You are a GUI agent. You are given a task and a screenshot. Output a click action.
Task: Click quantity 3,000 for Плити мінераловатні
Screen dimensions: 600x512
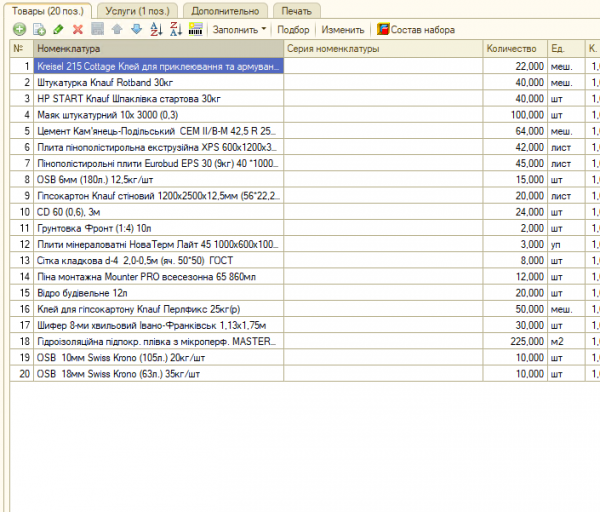click(515, 244)
